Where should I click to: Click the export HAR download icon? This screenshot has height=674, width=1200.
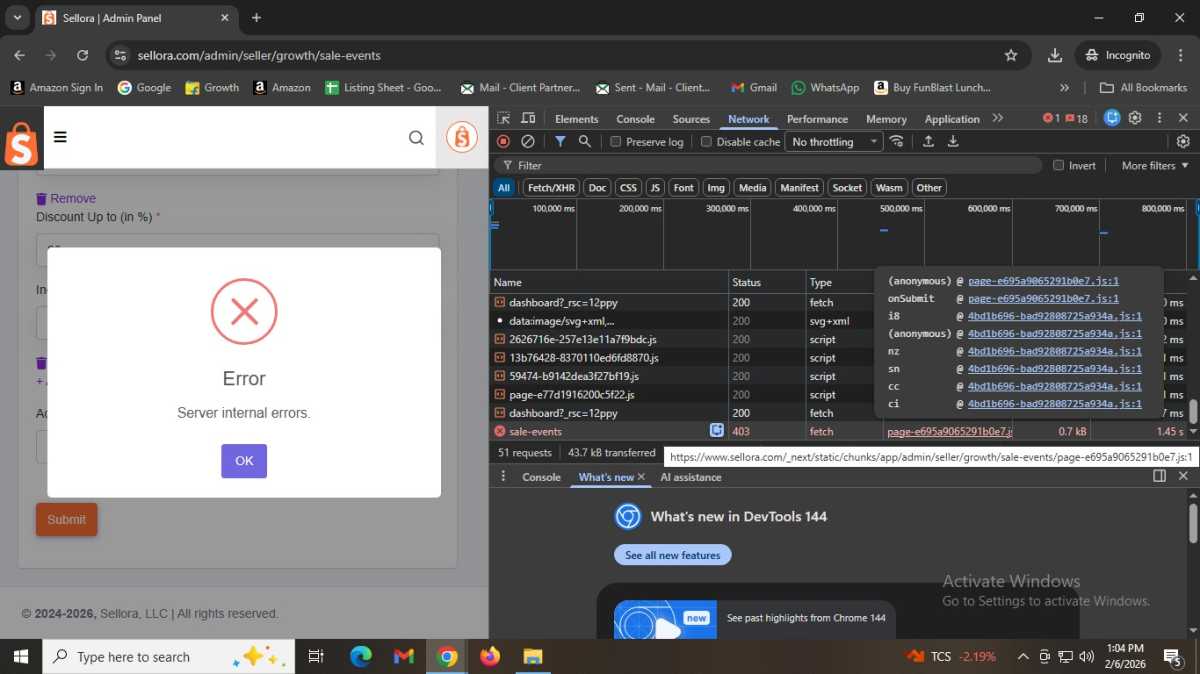click(953, 142)
